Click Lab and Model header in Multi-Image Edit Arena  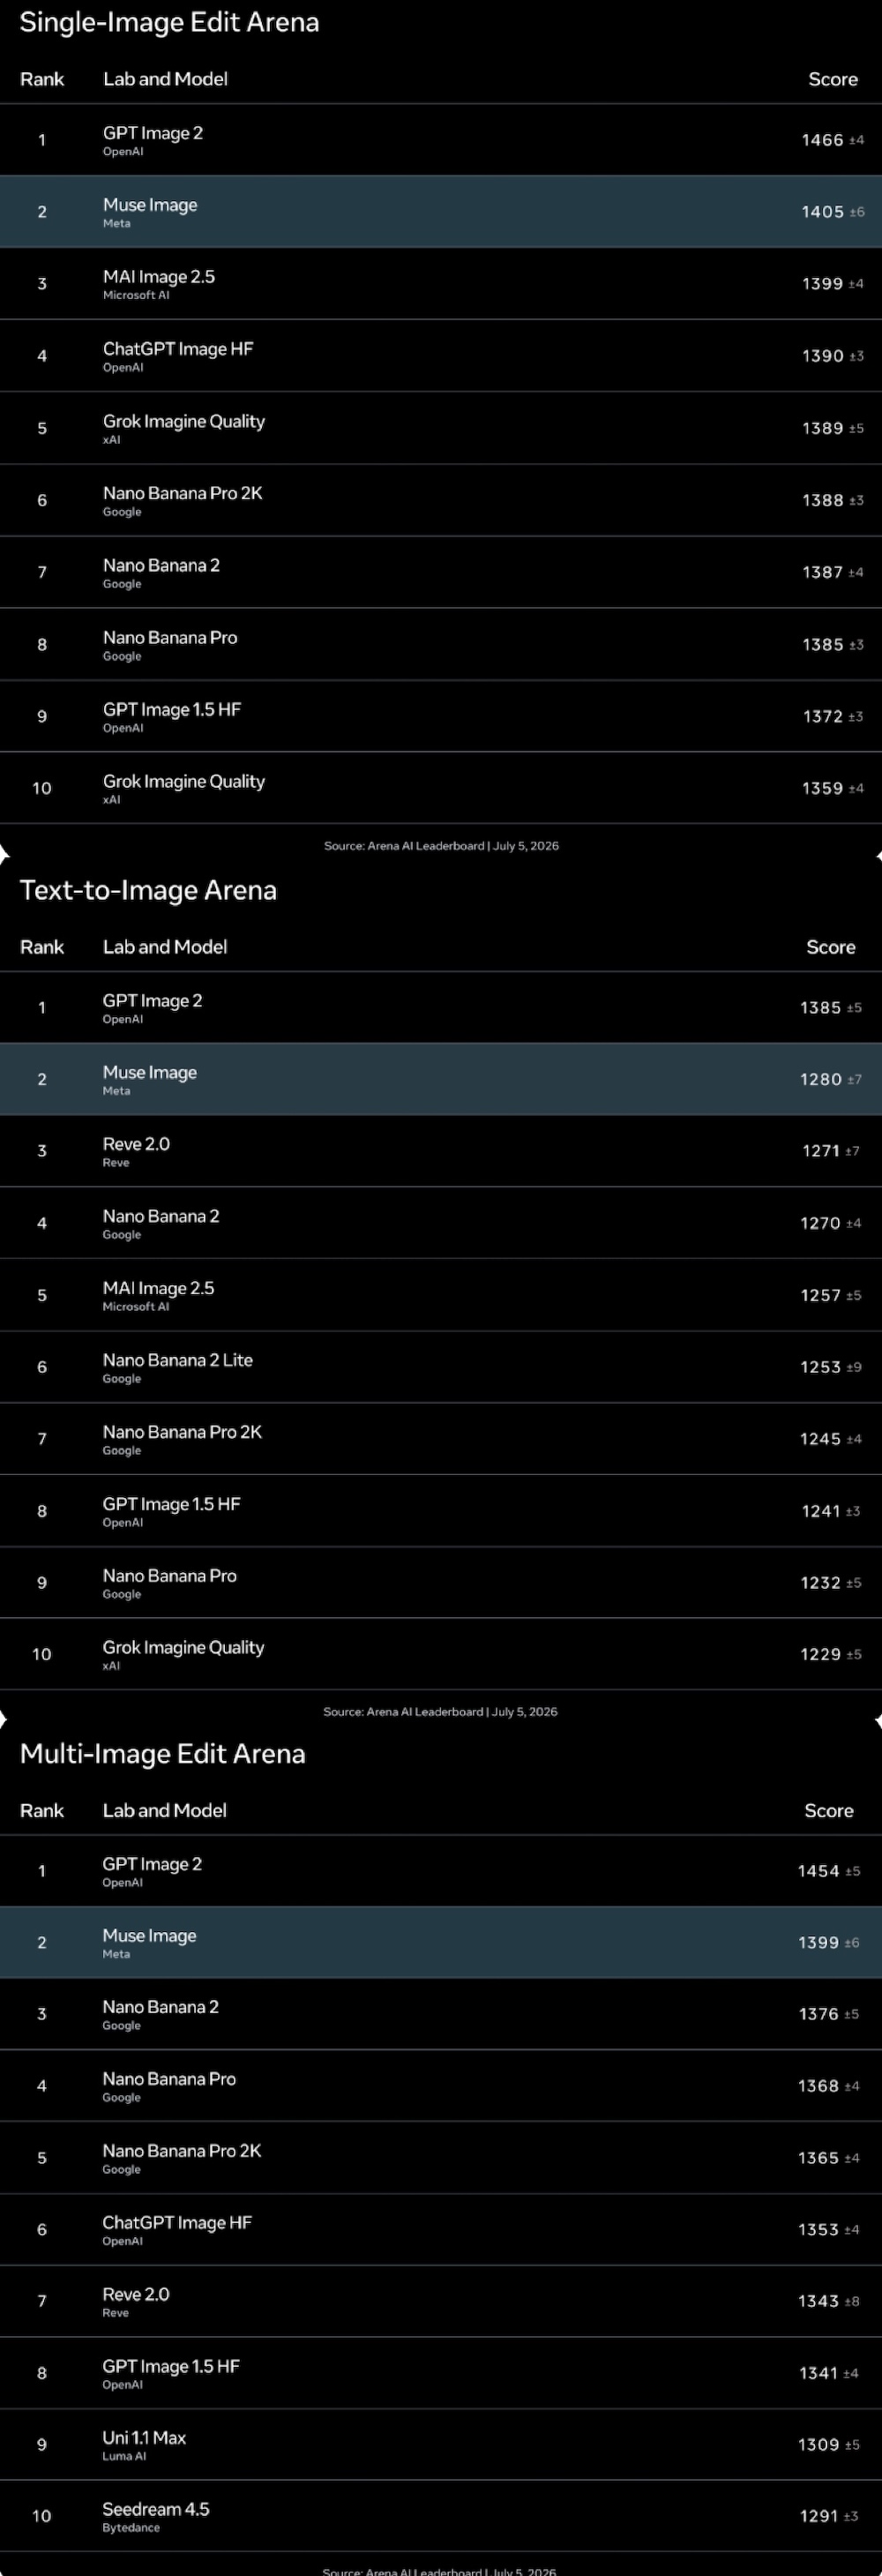[x=165, y=1810]
